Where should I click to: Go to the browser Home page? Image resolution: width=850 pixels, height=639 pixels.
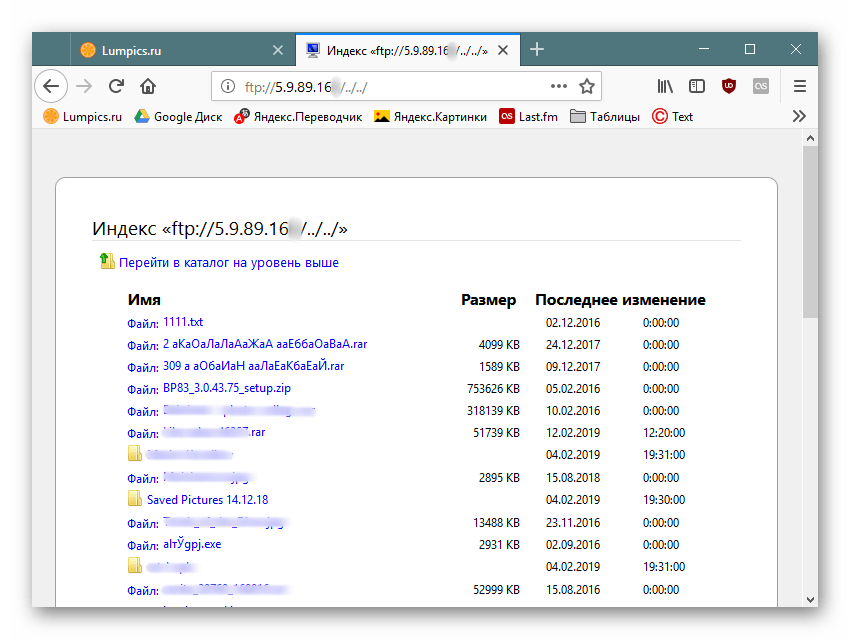click(148, 86)
